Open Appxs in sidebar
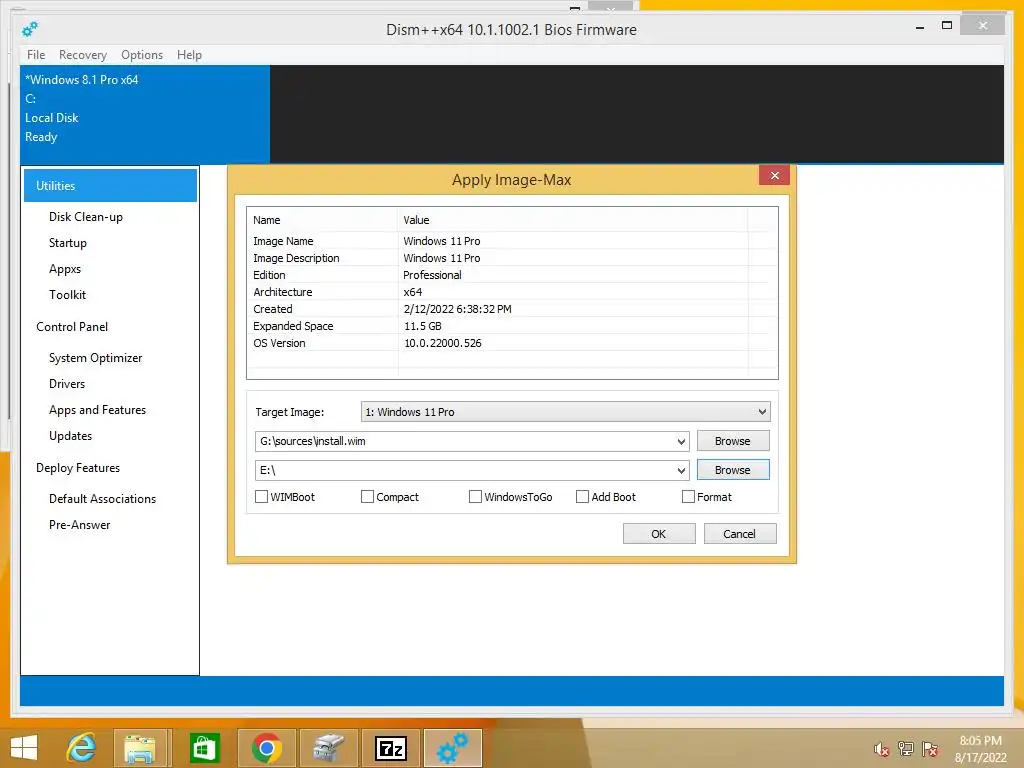The height and width of the screenshot is (768, 1024). click(65, 269)
